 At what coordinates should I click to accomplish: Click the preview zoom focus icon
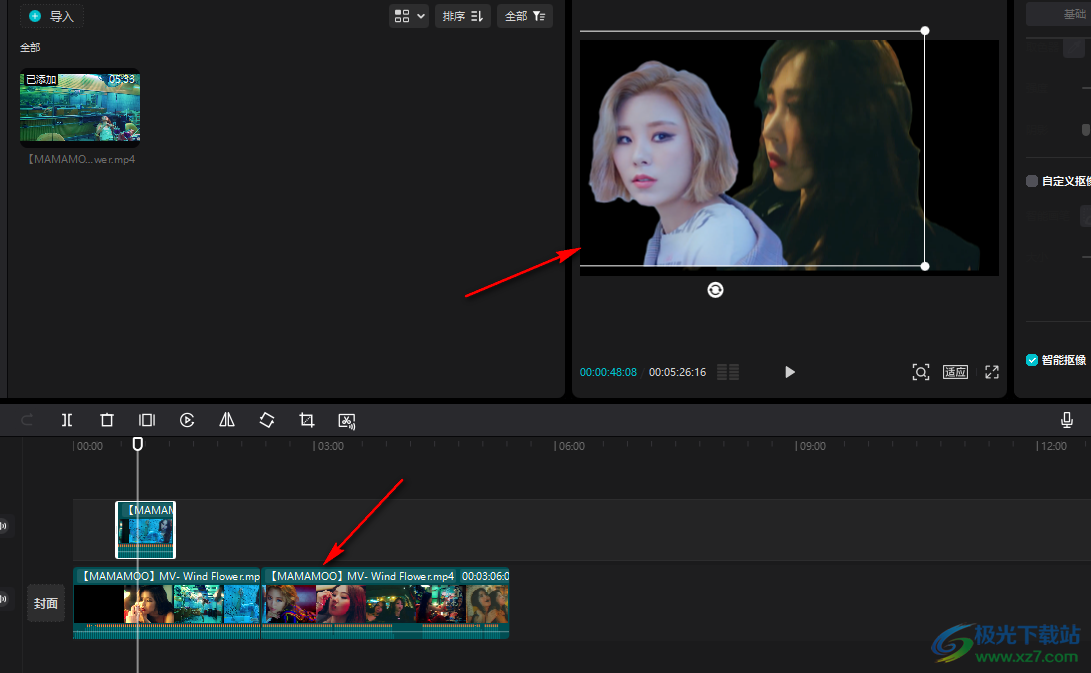point(920,372)
